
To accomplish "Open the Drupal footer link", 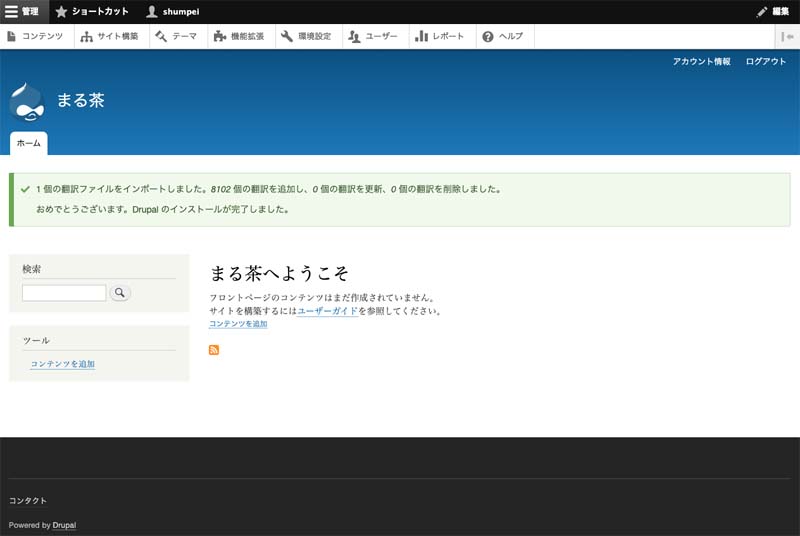I will tap(64, 525).
